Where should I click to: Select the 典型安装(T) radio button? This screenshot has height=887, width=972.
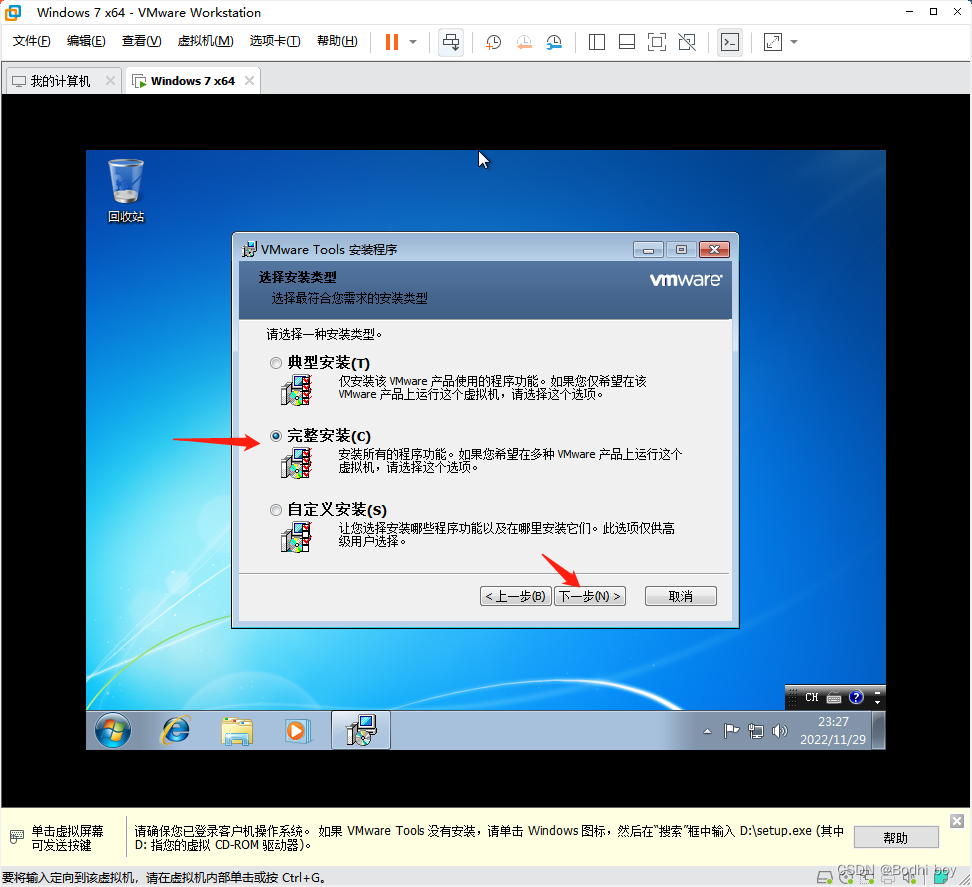tap(276, 363)
